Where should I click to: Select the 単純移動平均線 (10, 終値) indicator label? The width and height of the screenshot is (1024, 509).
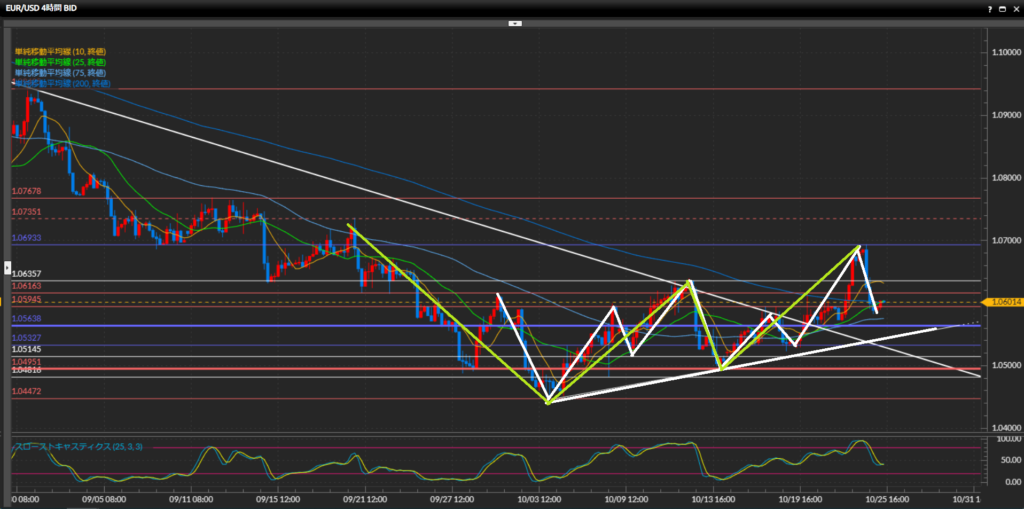pos(60,51)
